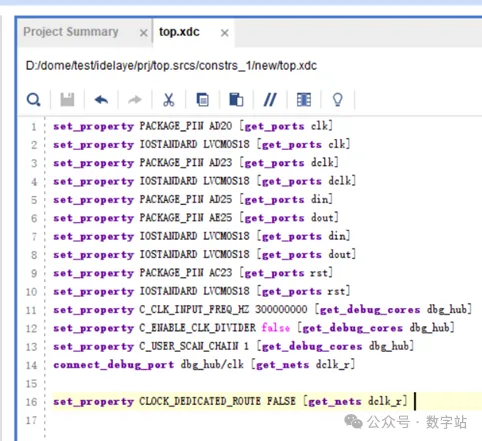Open the search magnifier tool

33,100
